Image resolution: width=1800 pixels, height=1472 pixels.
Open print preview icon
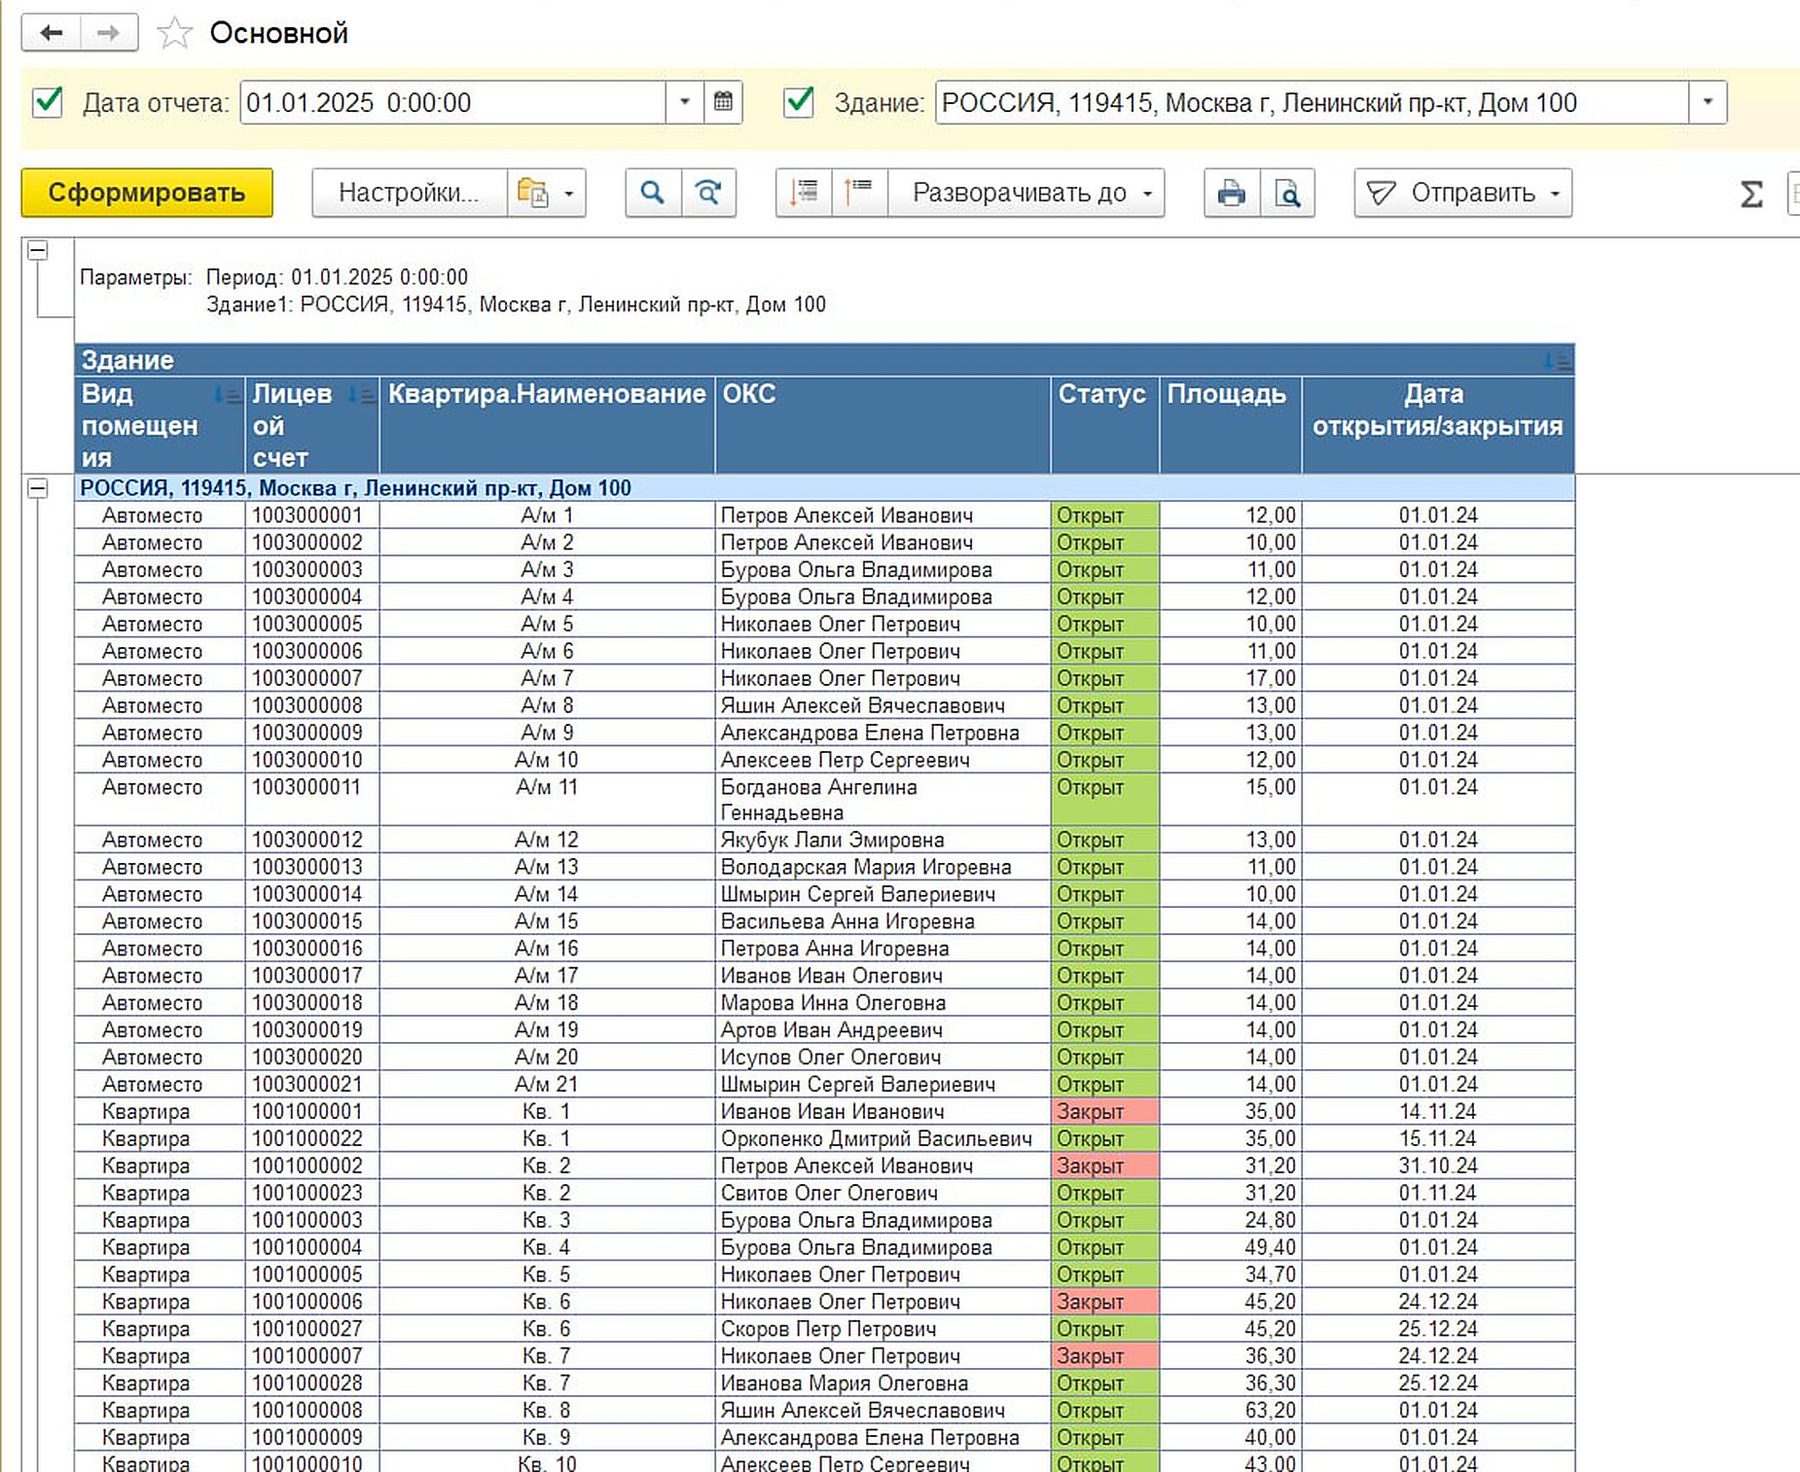click(x=1288, y=192)
